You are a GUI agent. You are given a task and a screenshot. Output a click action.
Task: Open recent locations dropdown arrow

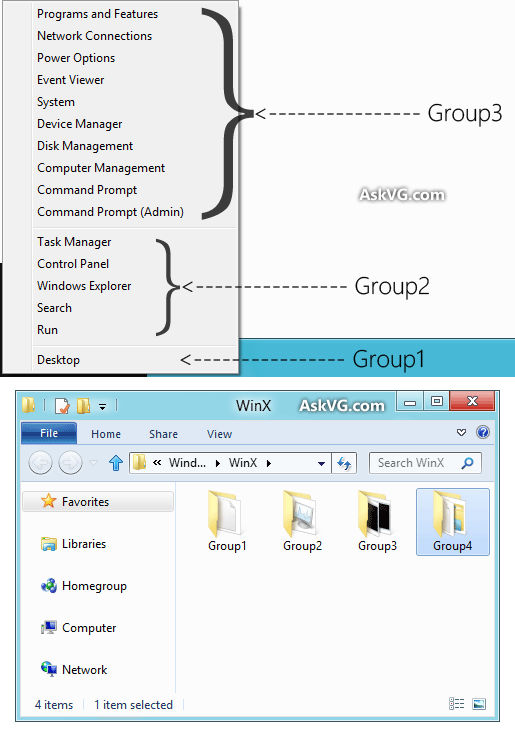tap(93, 463)
